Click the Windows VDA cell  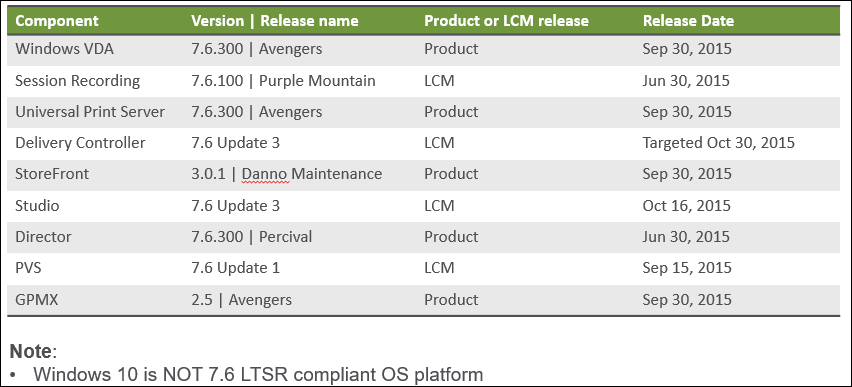[x=64, y=49]
